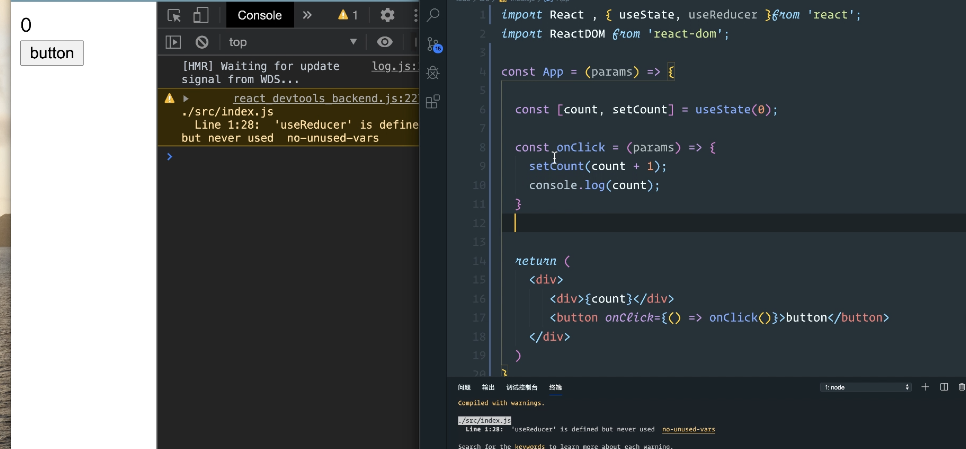The width and height of the screenshot is (966, 449).
Task: Select the 终端 (Terminal) panel tab
Action: [x=556, y=387]
